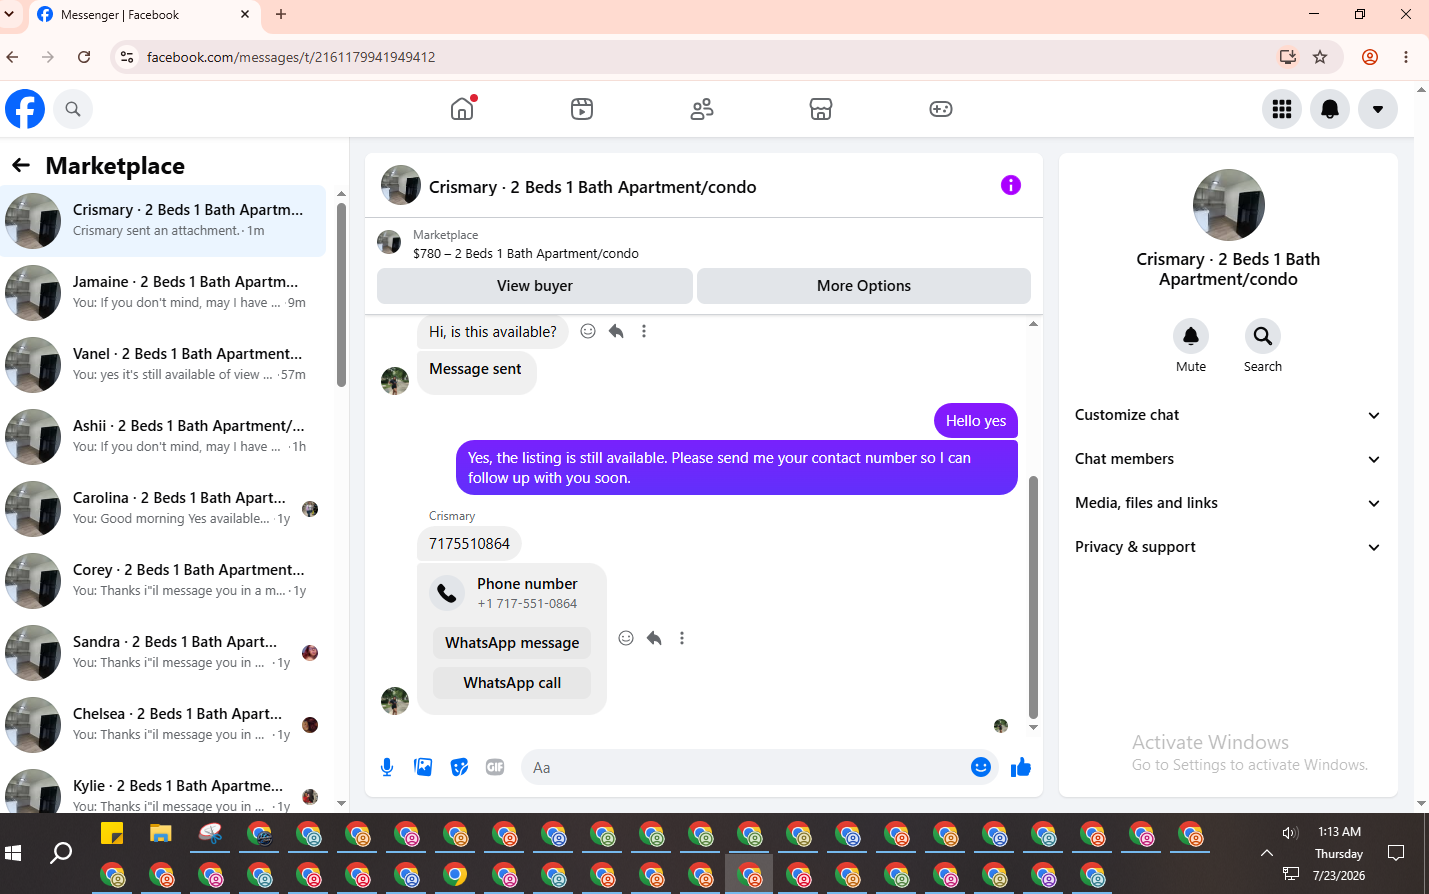Click the View buyer button

tap(535, 286)
